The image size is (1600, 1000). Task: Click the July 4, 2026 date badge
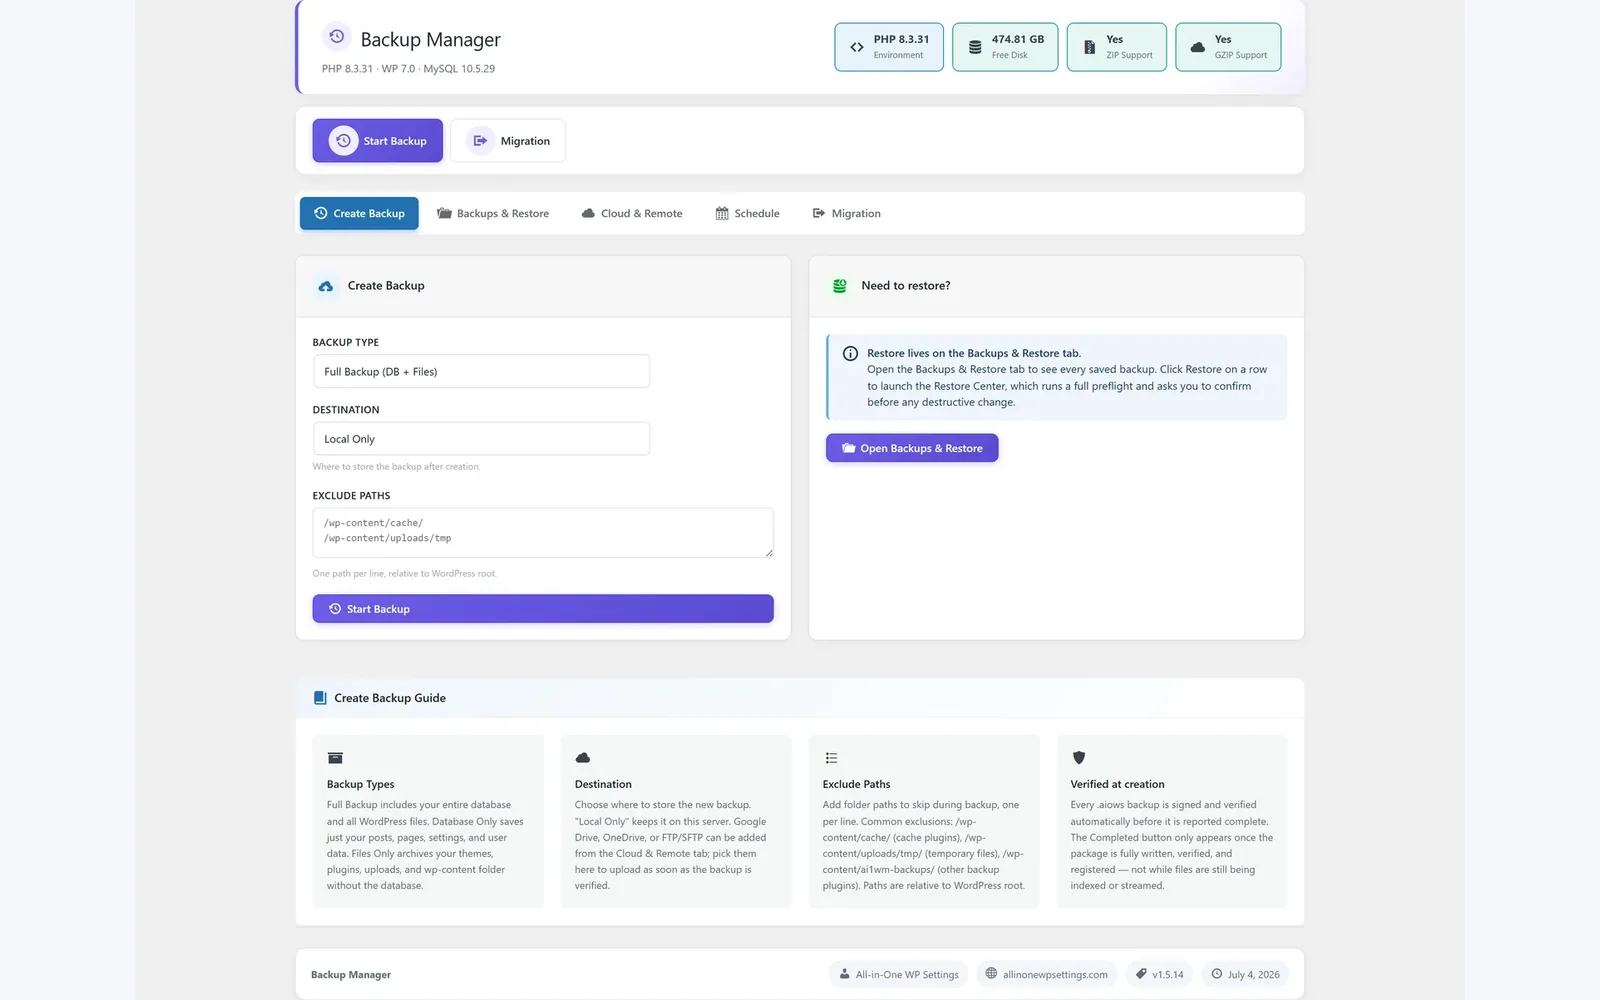click(x=1245, y=974)
